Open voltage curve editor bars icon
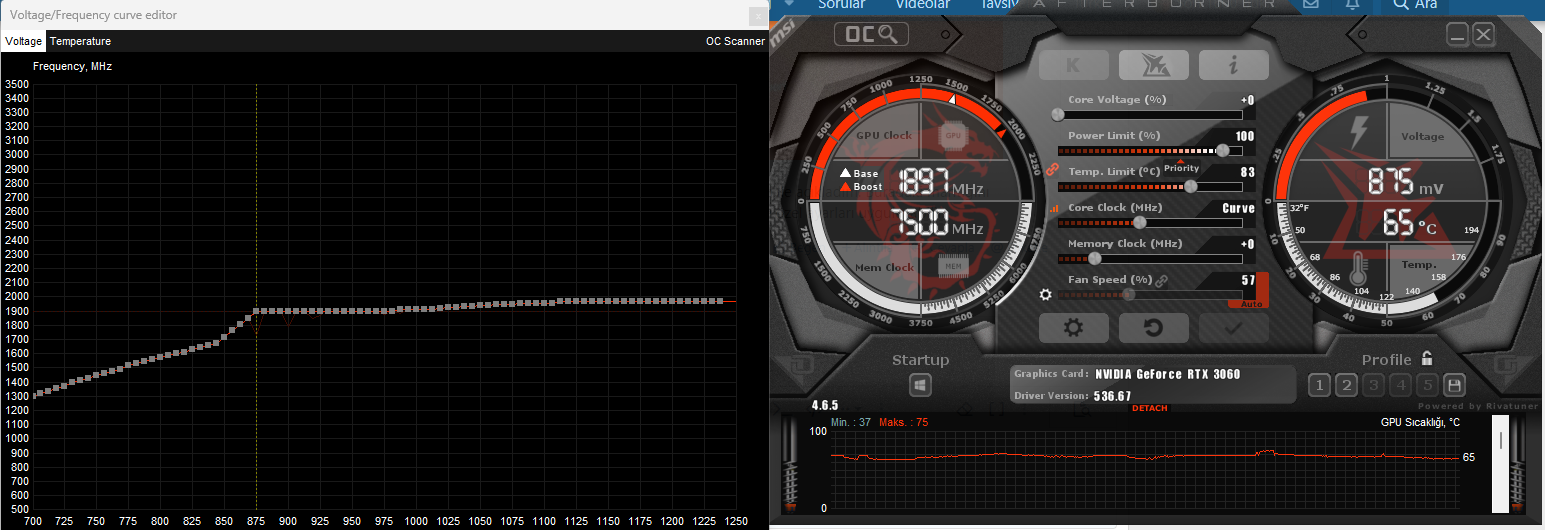The image size is (1545, 530). point(1053,208)
